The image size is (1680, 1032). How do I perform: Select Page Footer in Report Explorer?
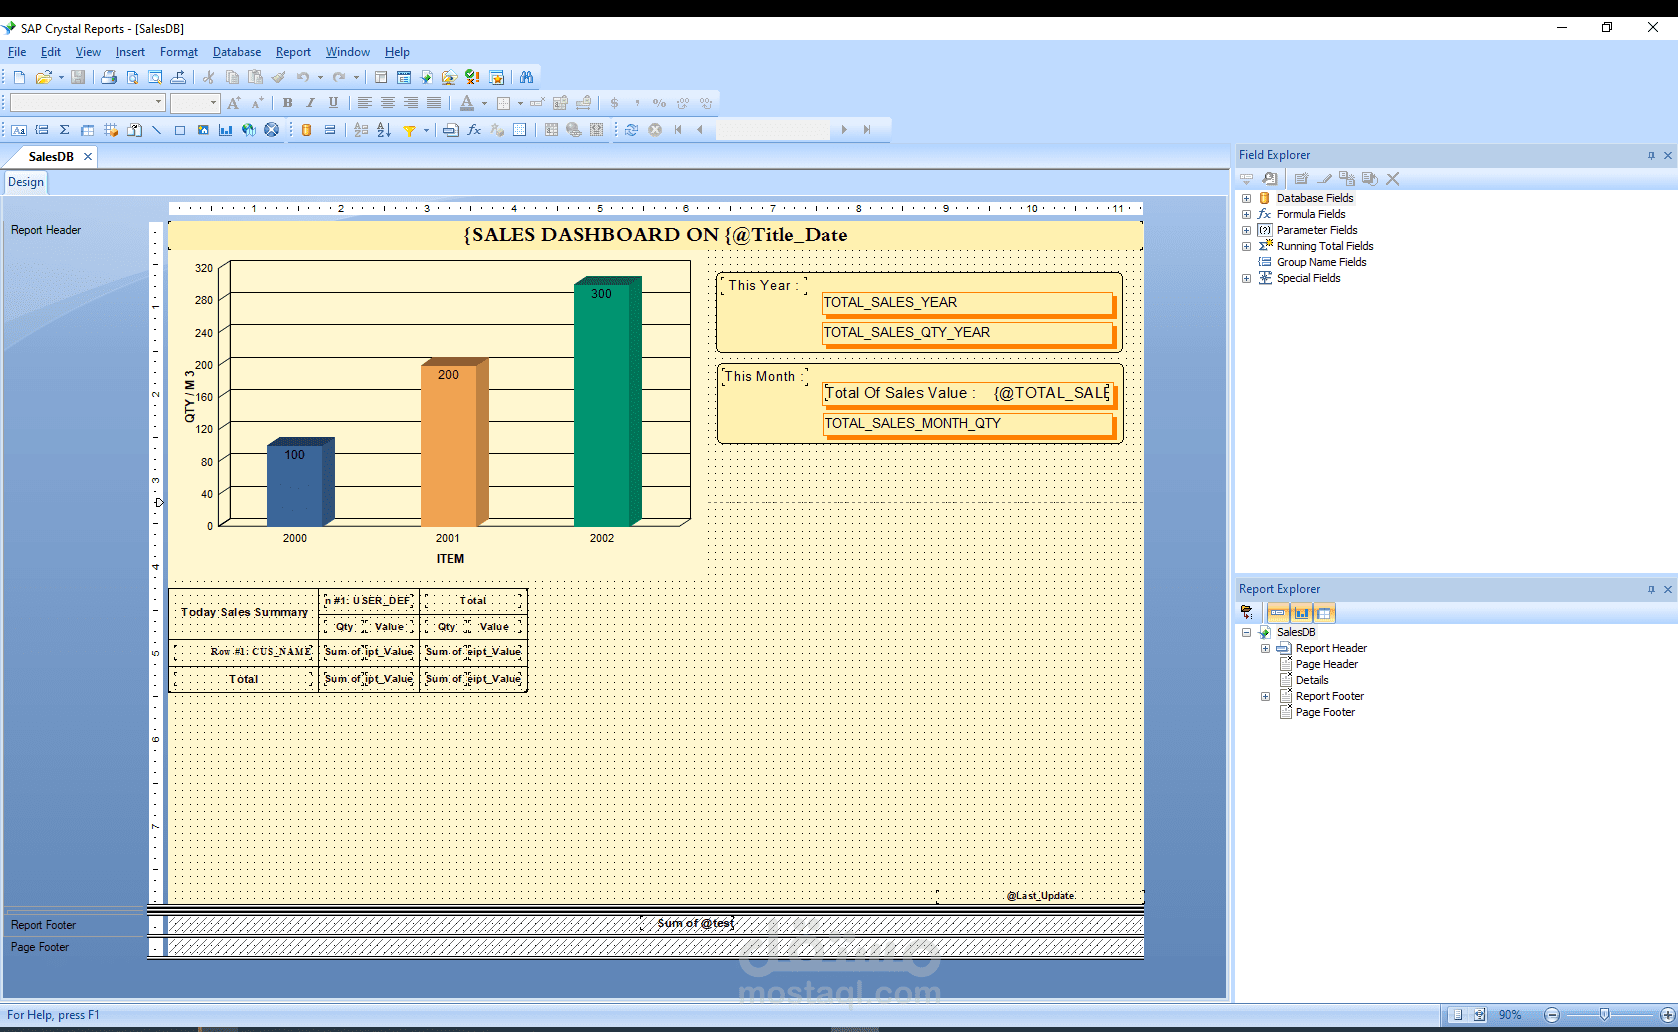(1325, 712)
